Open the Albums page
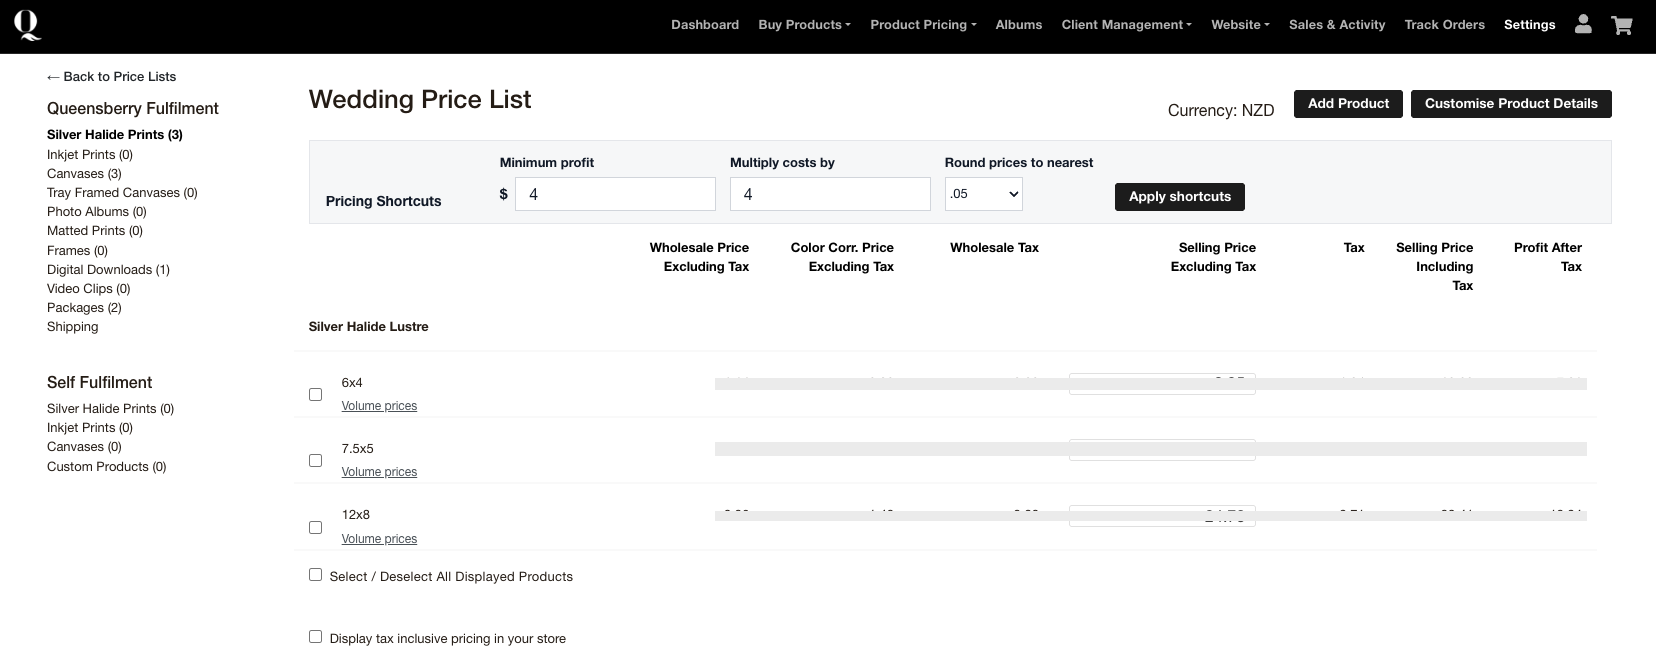The height and width of the screenshot is (667, 1656). [x=1019, y=25]
